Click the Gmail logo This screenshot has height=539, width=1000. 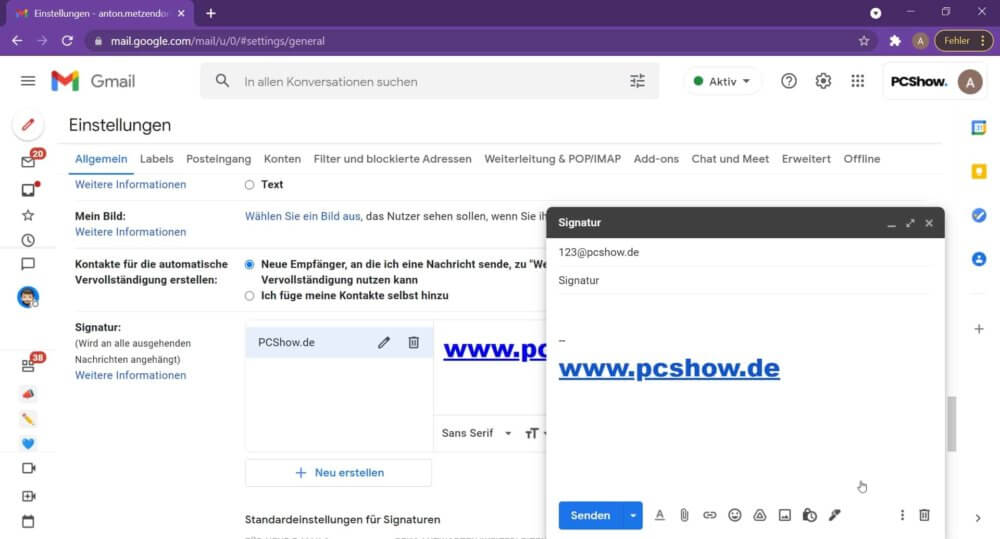93,81
